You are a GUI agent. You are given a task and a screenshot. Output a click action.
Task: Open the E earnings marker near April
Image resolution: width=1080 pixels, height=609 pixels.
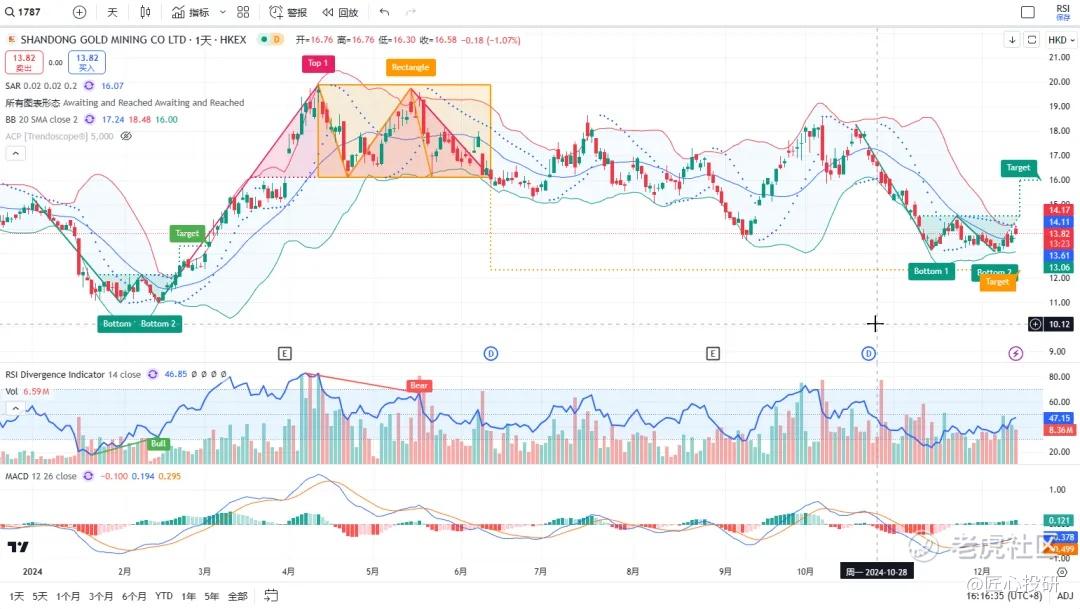(284, 353)
